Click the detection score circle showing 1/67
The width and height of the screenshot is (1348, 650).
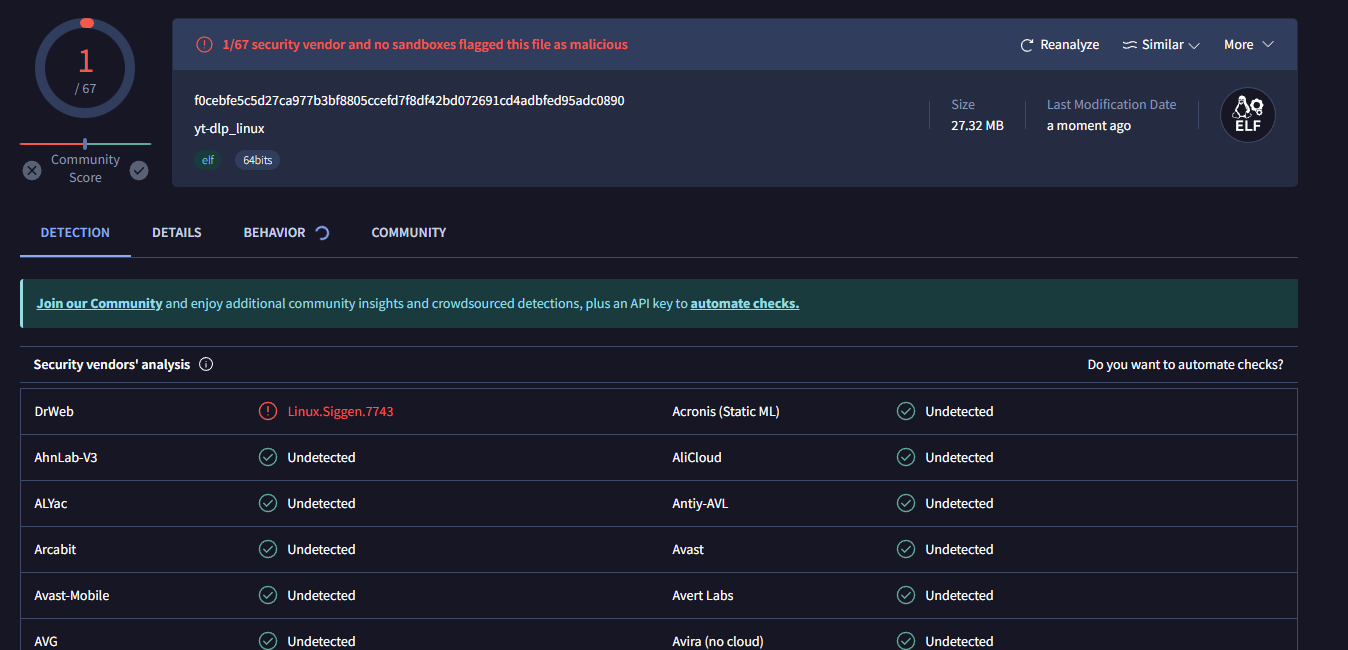[x=86, y=68]
